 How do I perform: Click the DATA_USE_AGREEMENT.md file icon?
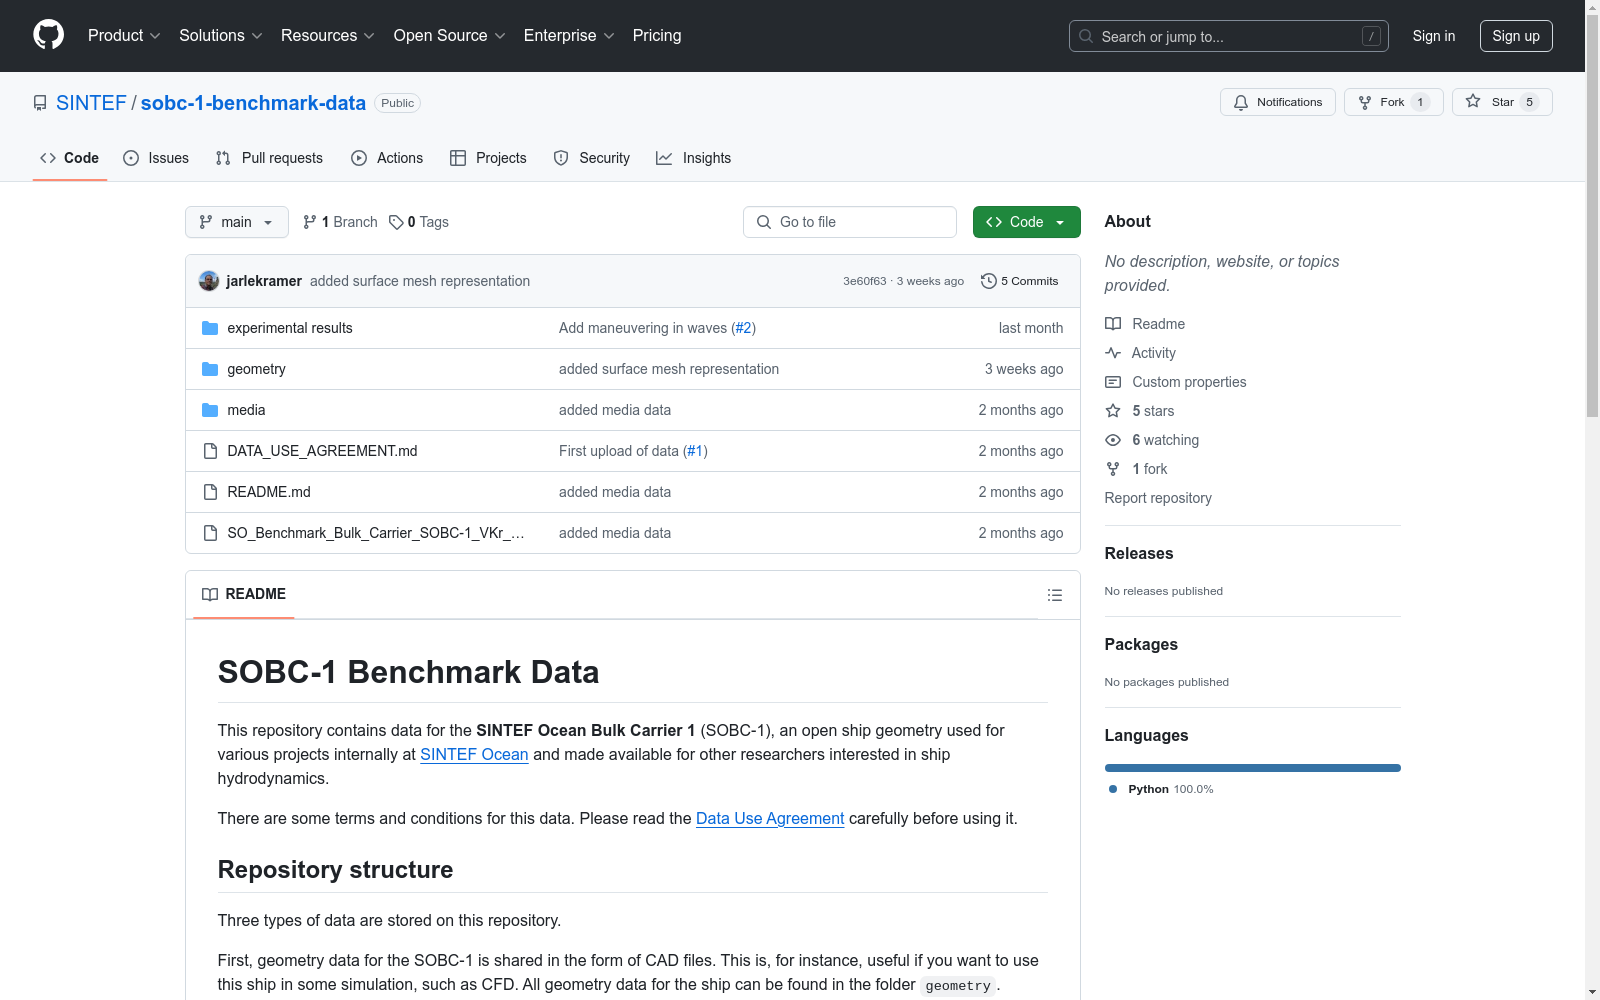coord(210,451)
